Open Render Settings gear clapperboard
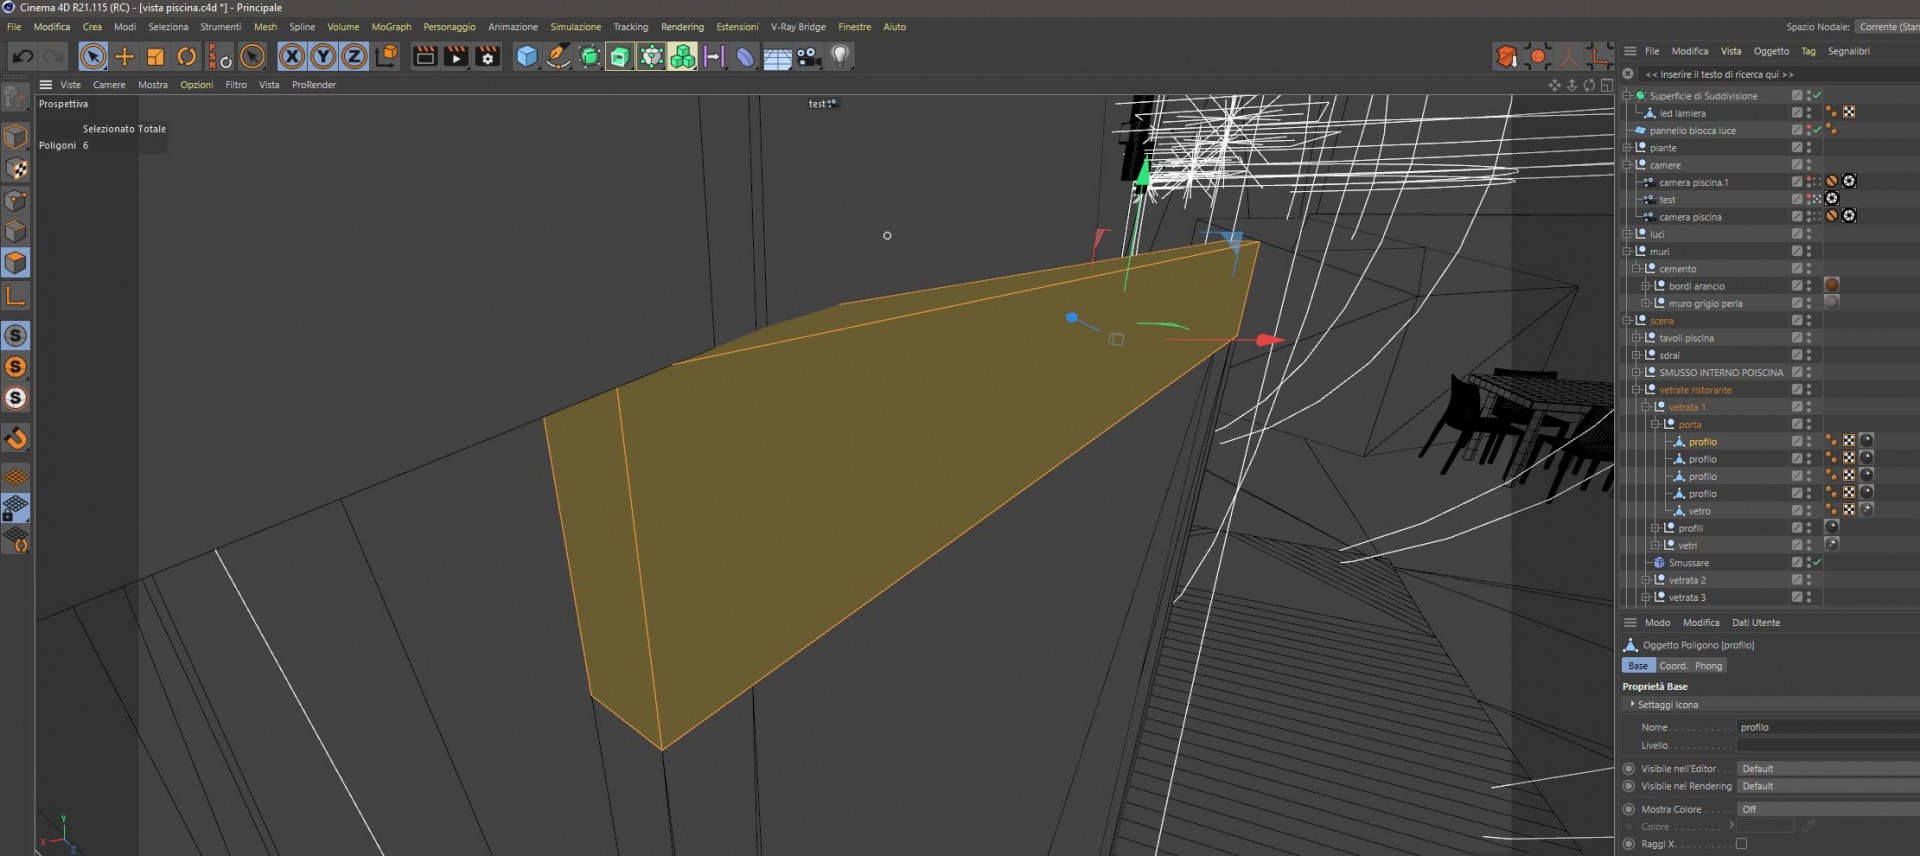 488,56
